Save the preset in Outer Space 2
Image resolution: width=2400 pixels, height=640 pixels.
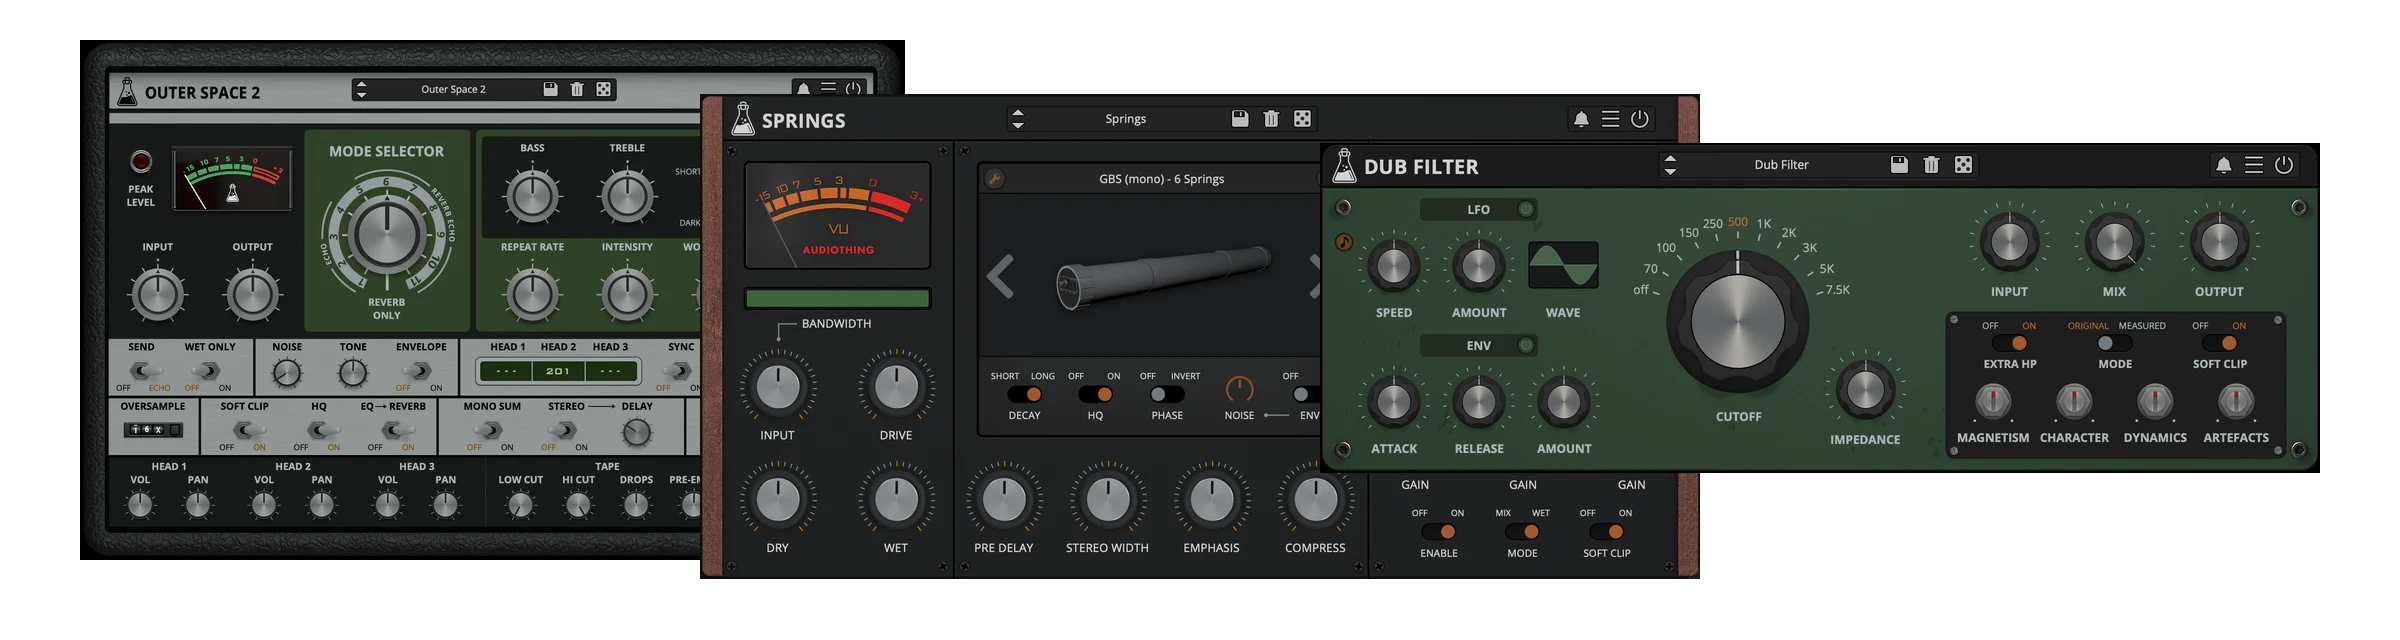click(x=550, y=89)
